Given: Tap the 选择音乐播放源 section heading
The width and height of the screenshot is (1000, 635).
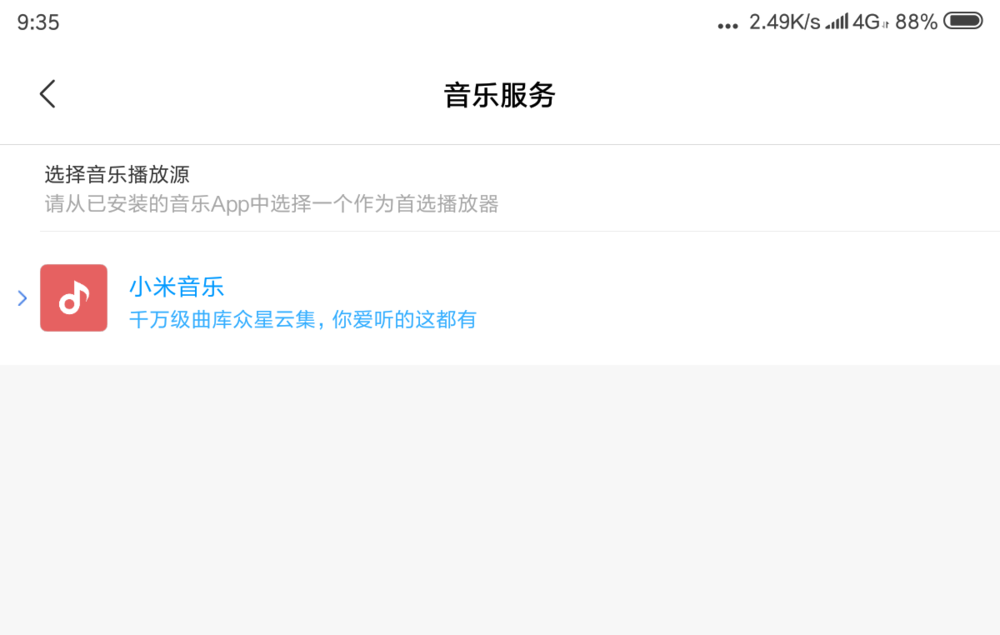Looking at the screenshot, I should pos(117,174).
